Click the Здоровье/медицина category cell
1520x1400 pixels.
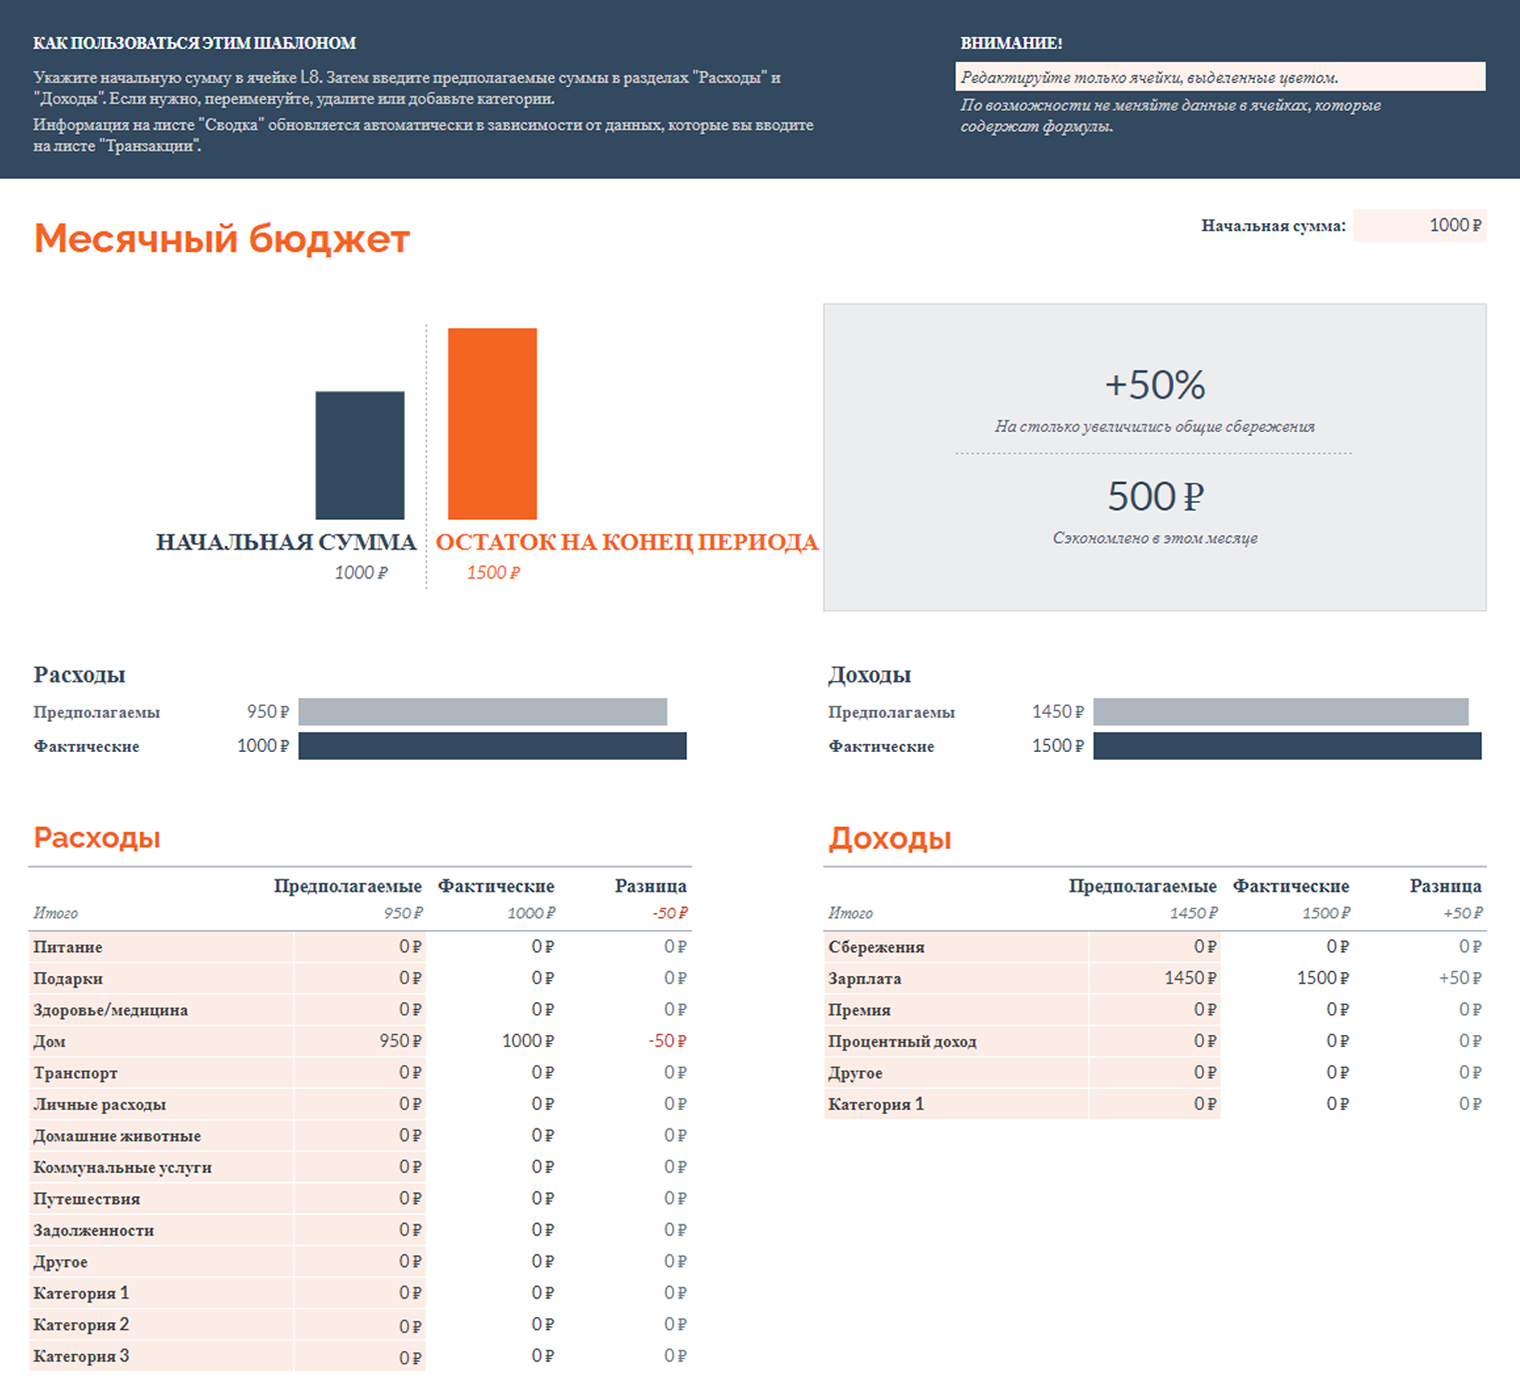coord(161,1010)
